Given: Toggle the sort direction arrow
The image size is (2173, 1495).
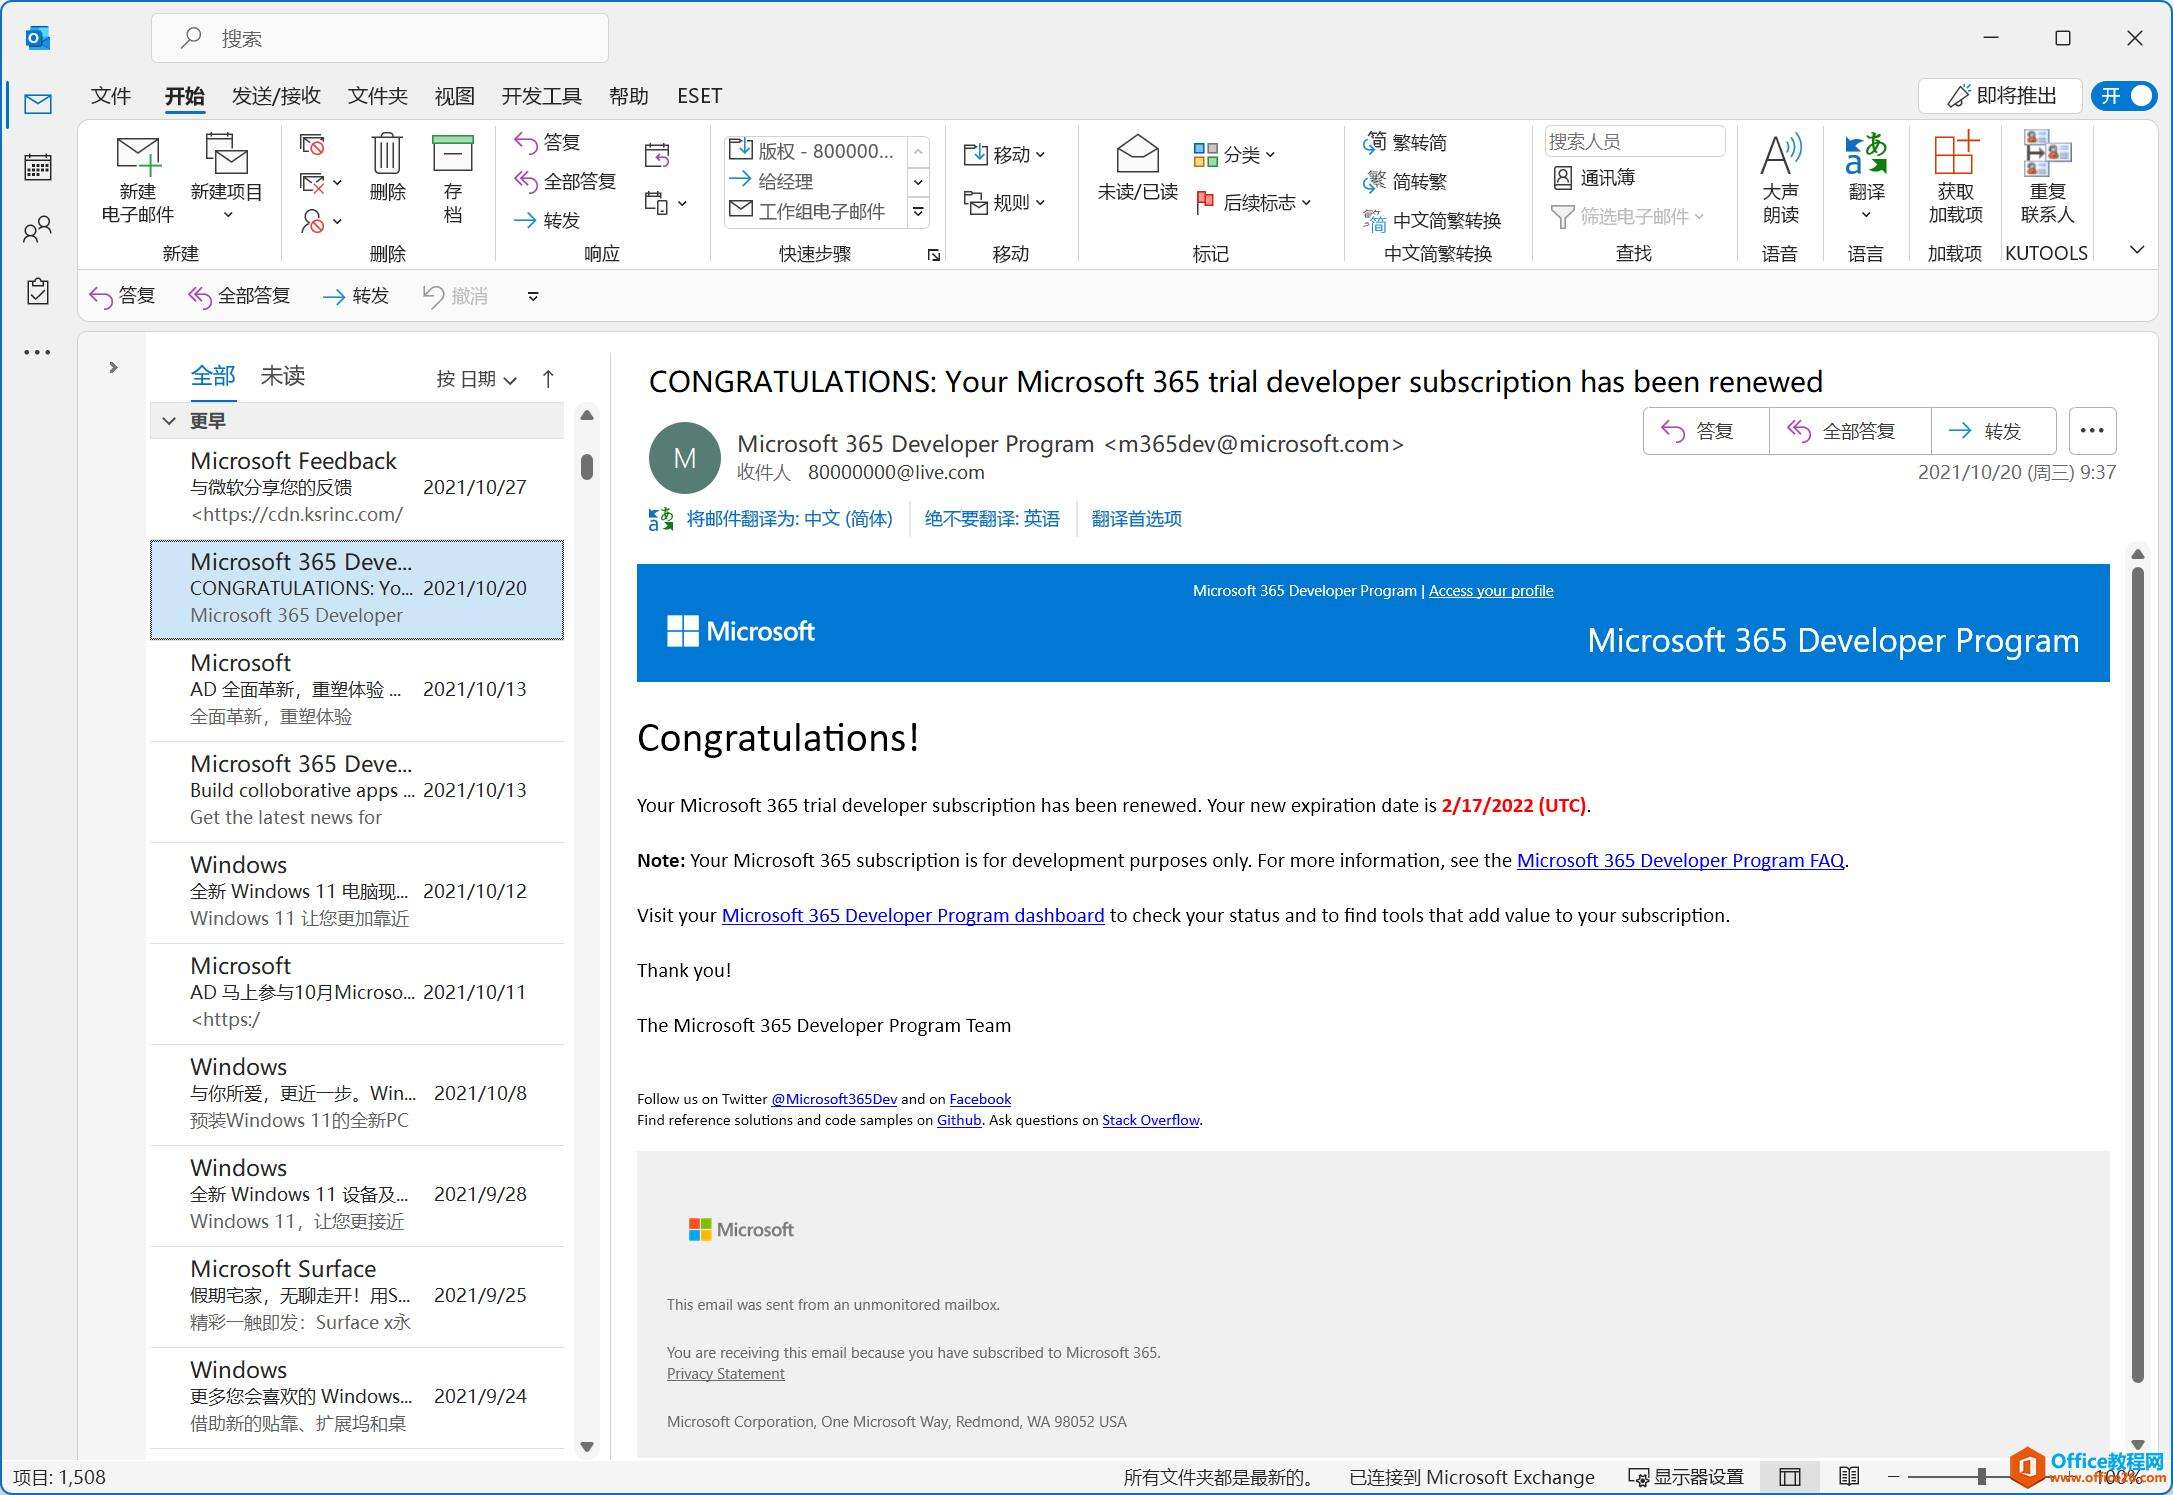Looking at the screenshot, I should pyautogui.click(x=548, y=379).
